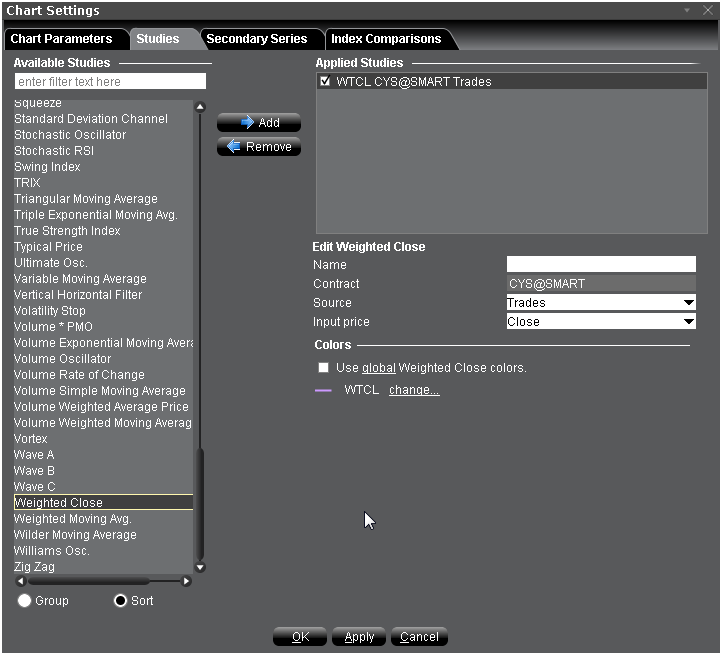Open the Index Comparisons tab
The image size is (722, 655).
386,39
